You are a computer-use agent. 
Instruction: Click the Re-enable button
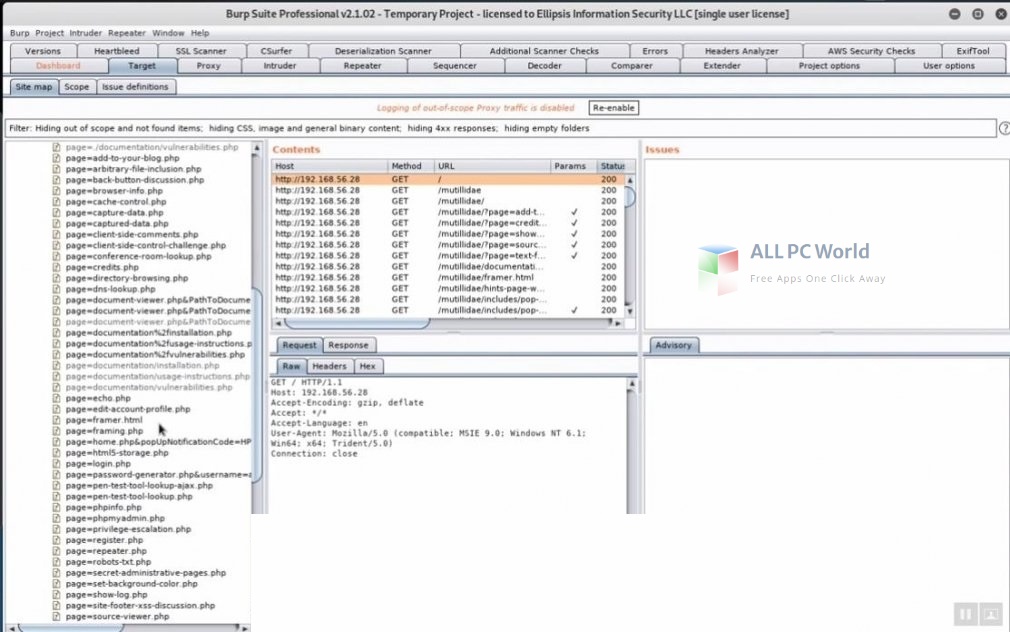614,108
